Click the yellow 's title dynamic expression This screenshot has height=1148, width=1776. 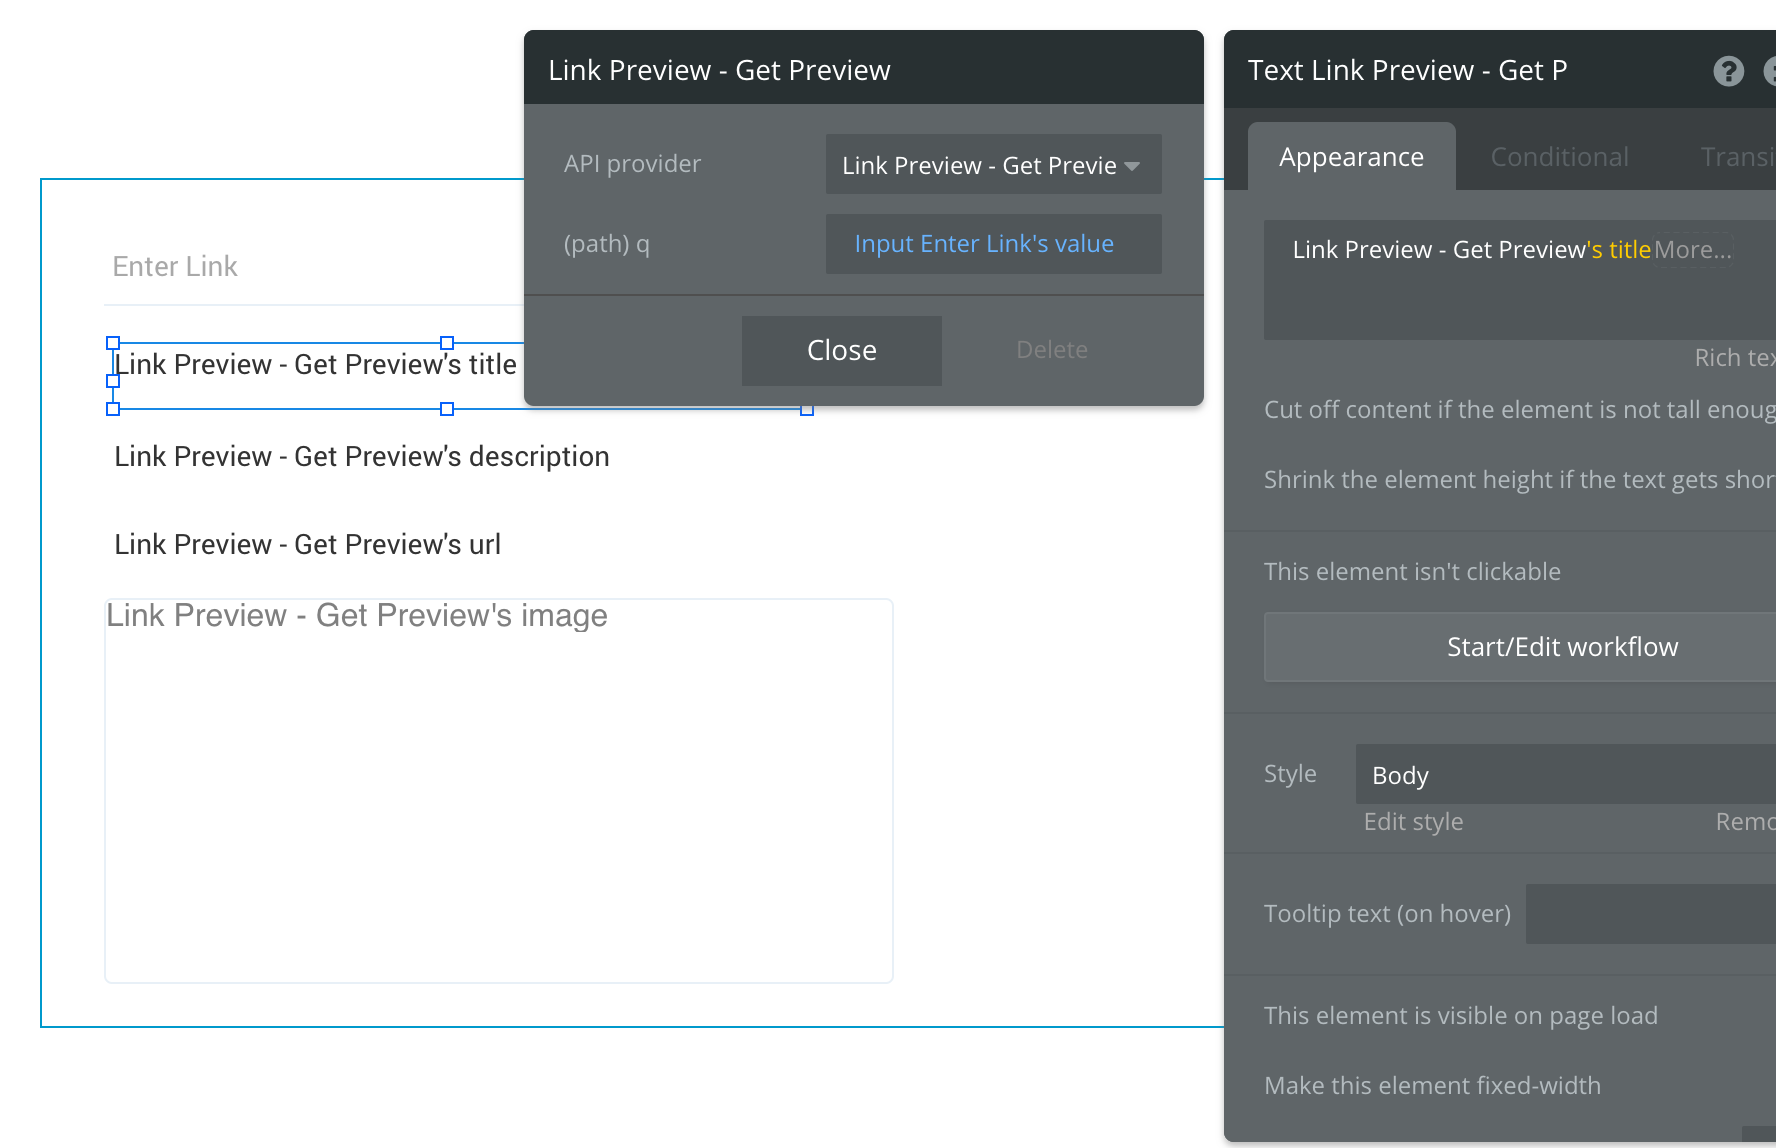(x=1618, y=250)
